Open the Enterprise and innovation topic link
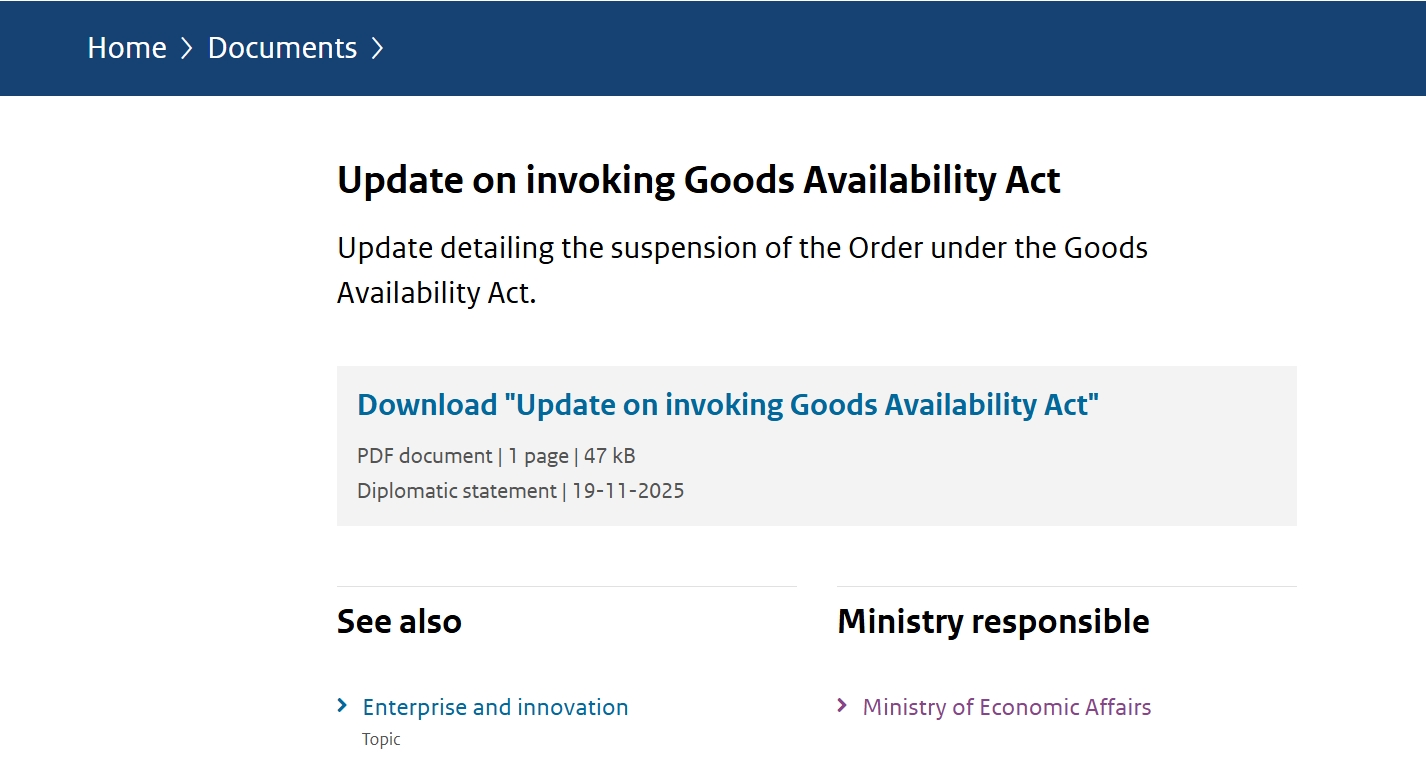 (x=495, y=707)
